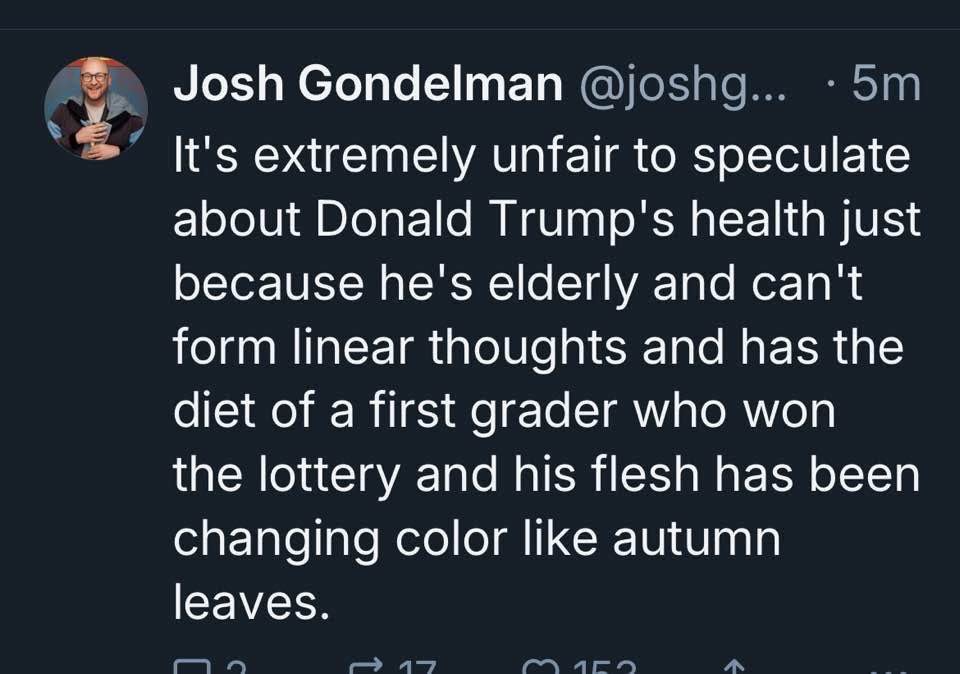
Task: Click the Josh Gondelman display name
Action: point(368,85)
